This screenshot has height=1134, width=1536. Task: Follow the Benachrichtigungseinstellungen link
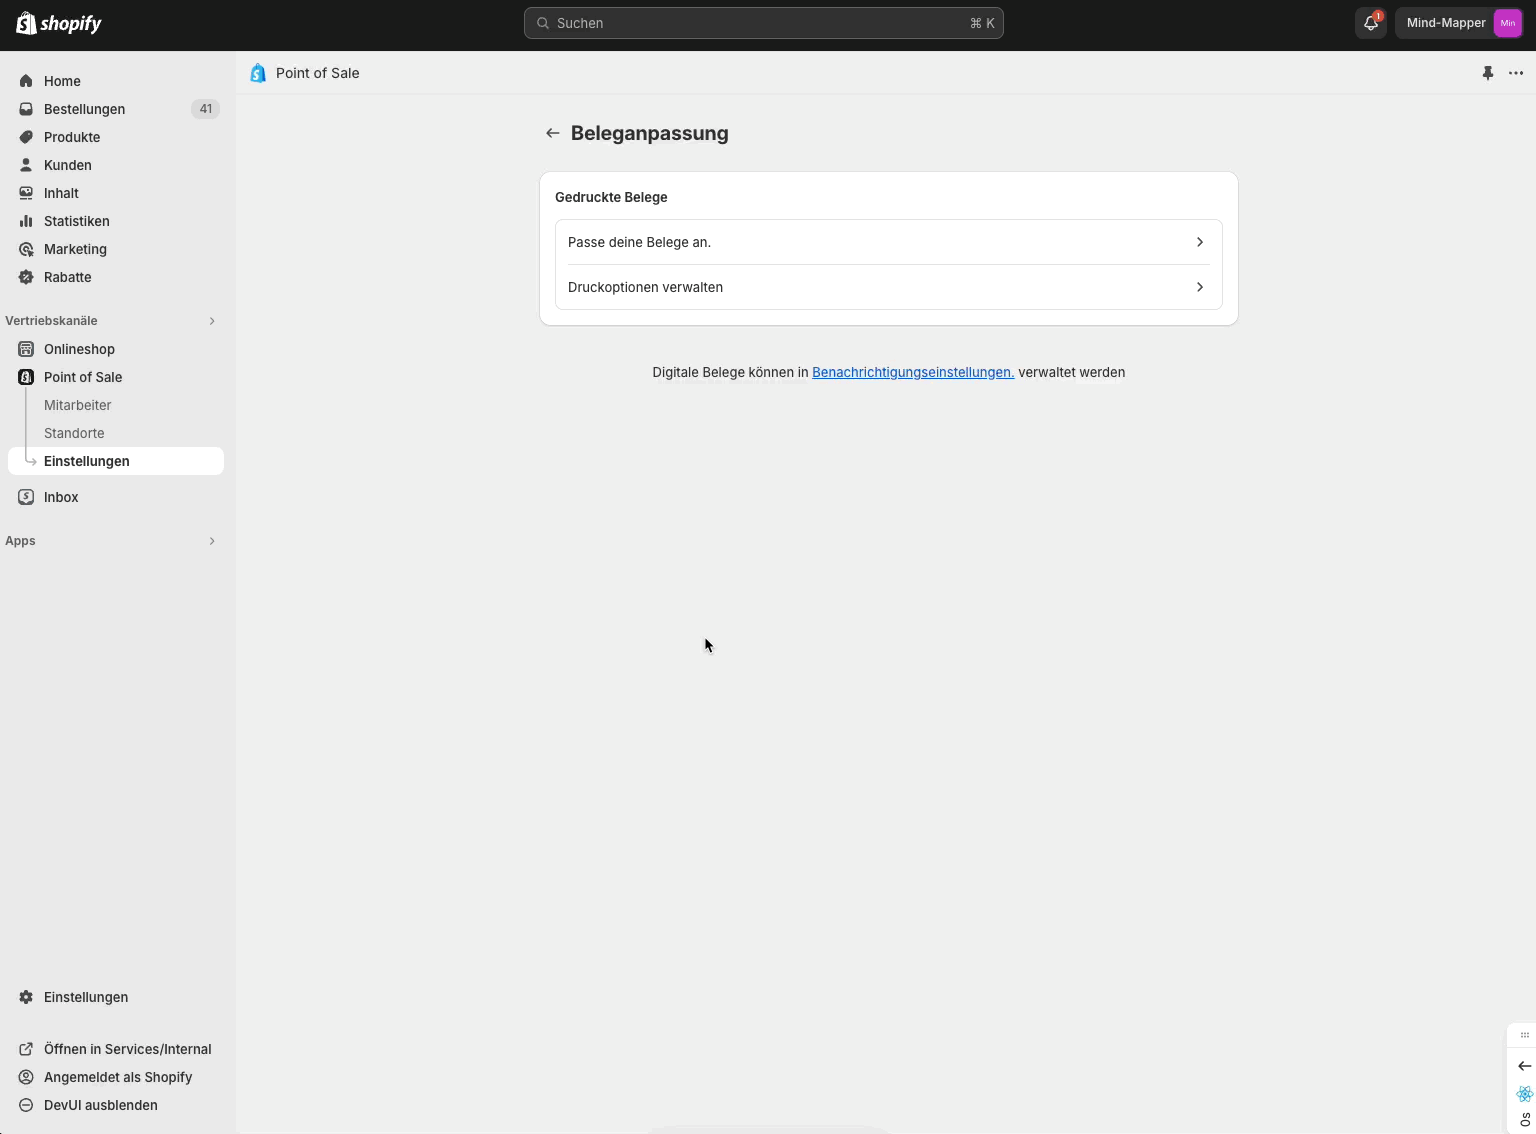(x=913, y=372)
